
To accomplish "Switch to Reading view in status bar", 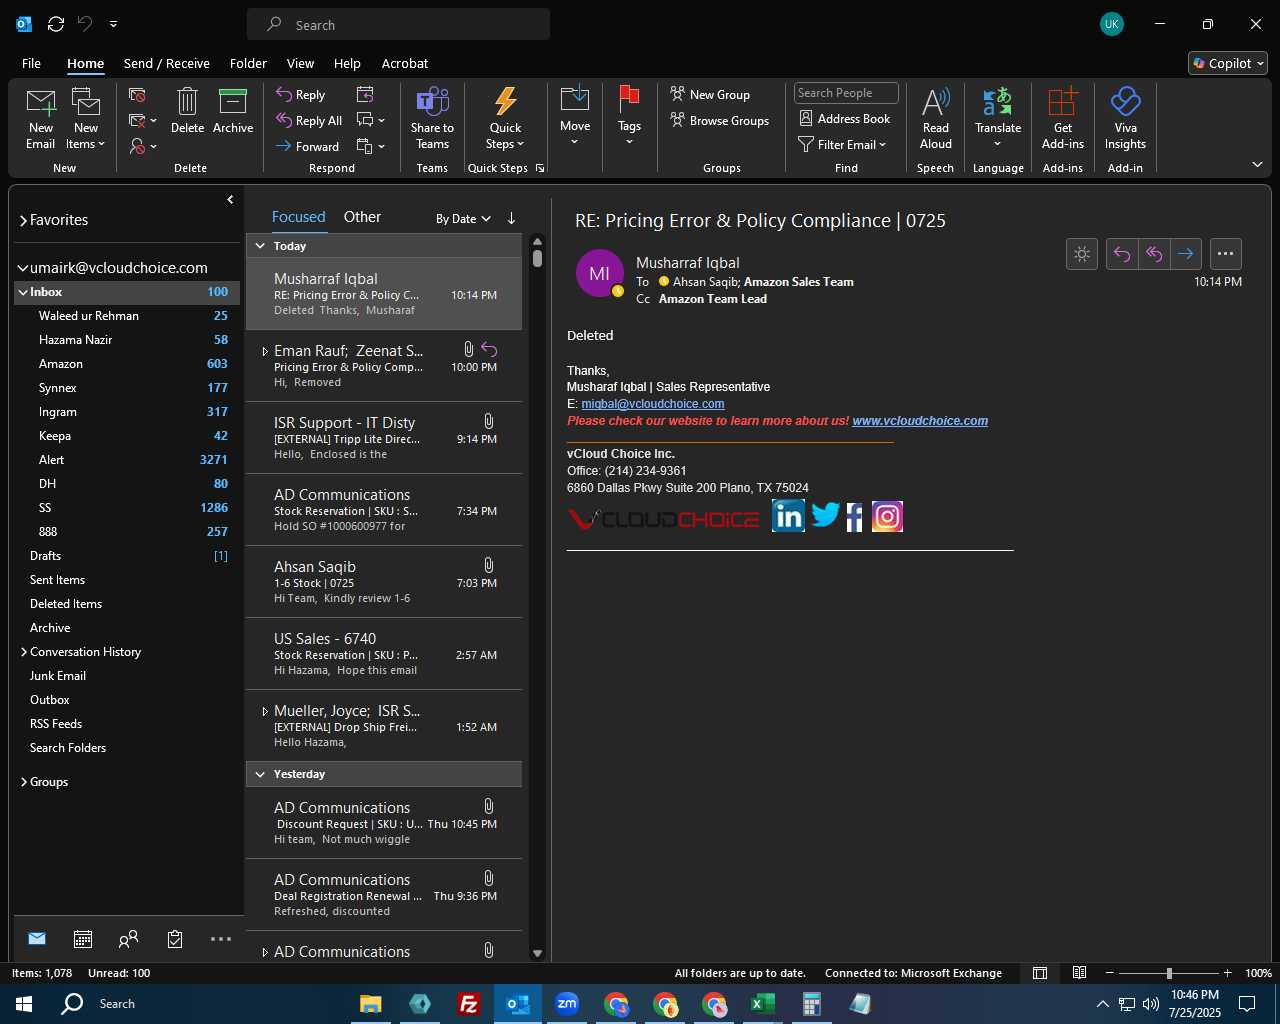I will tap(1079, 973).
